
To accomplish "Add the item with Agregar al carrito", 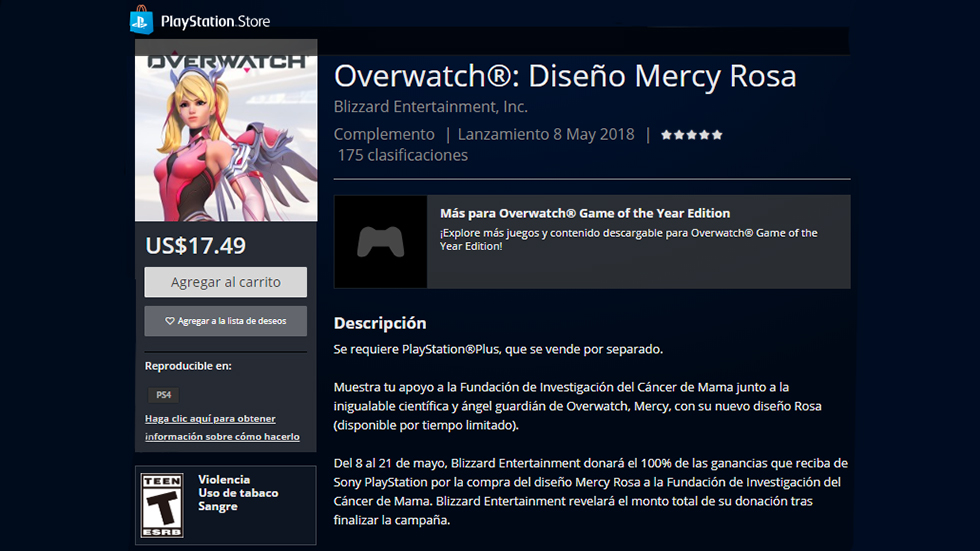I will pos(226,282).
